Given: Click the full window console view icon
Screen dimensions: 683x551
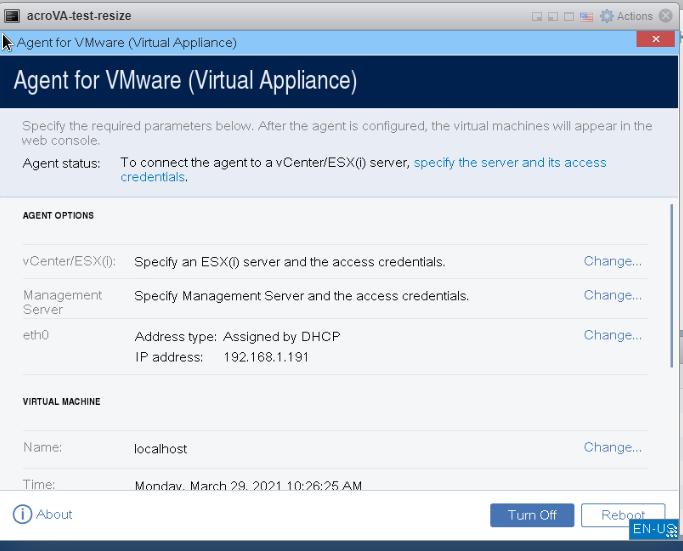Looking at the screenshot, I should click(x=569, y=17).
